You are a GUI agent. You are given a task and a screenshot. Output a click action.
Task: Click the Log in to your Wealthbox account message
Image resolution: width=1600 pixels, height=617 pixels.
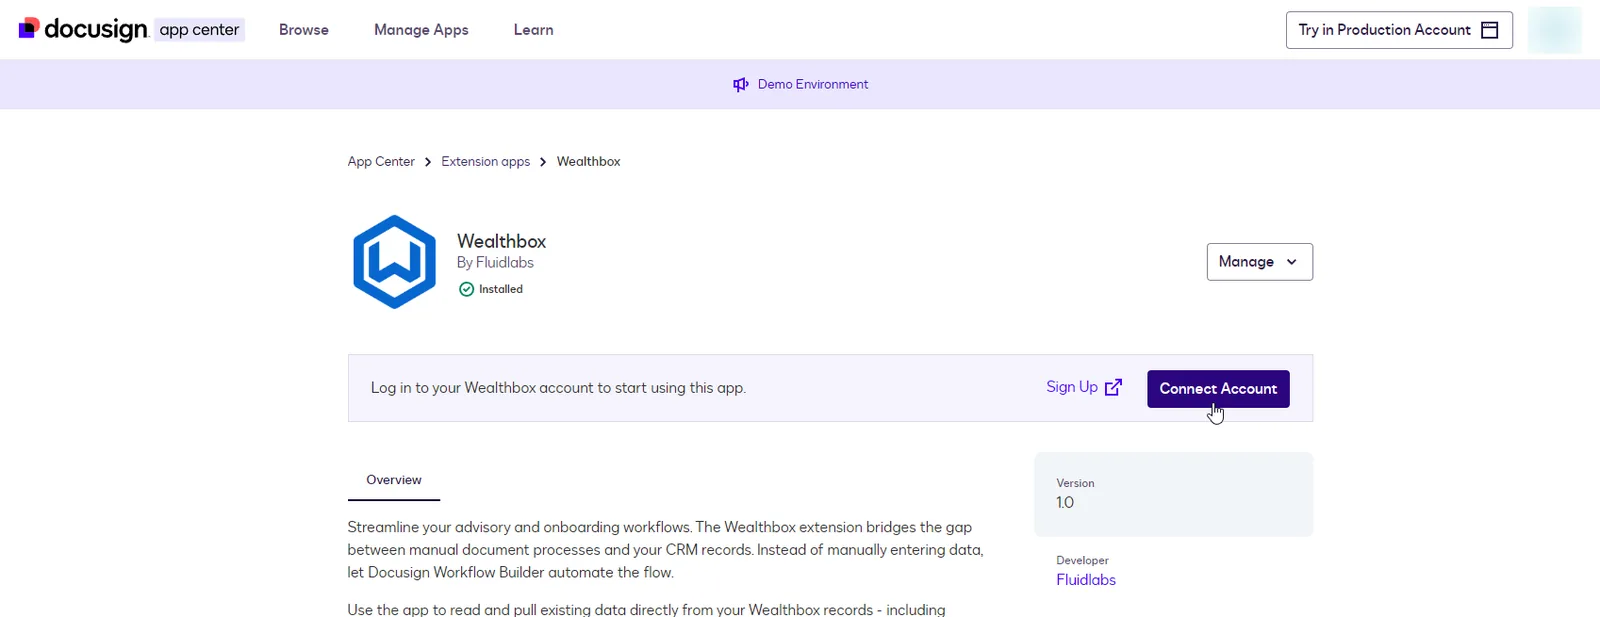click(558, 388)
